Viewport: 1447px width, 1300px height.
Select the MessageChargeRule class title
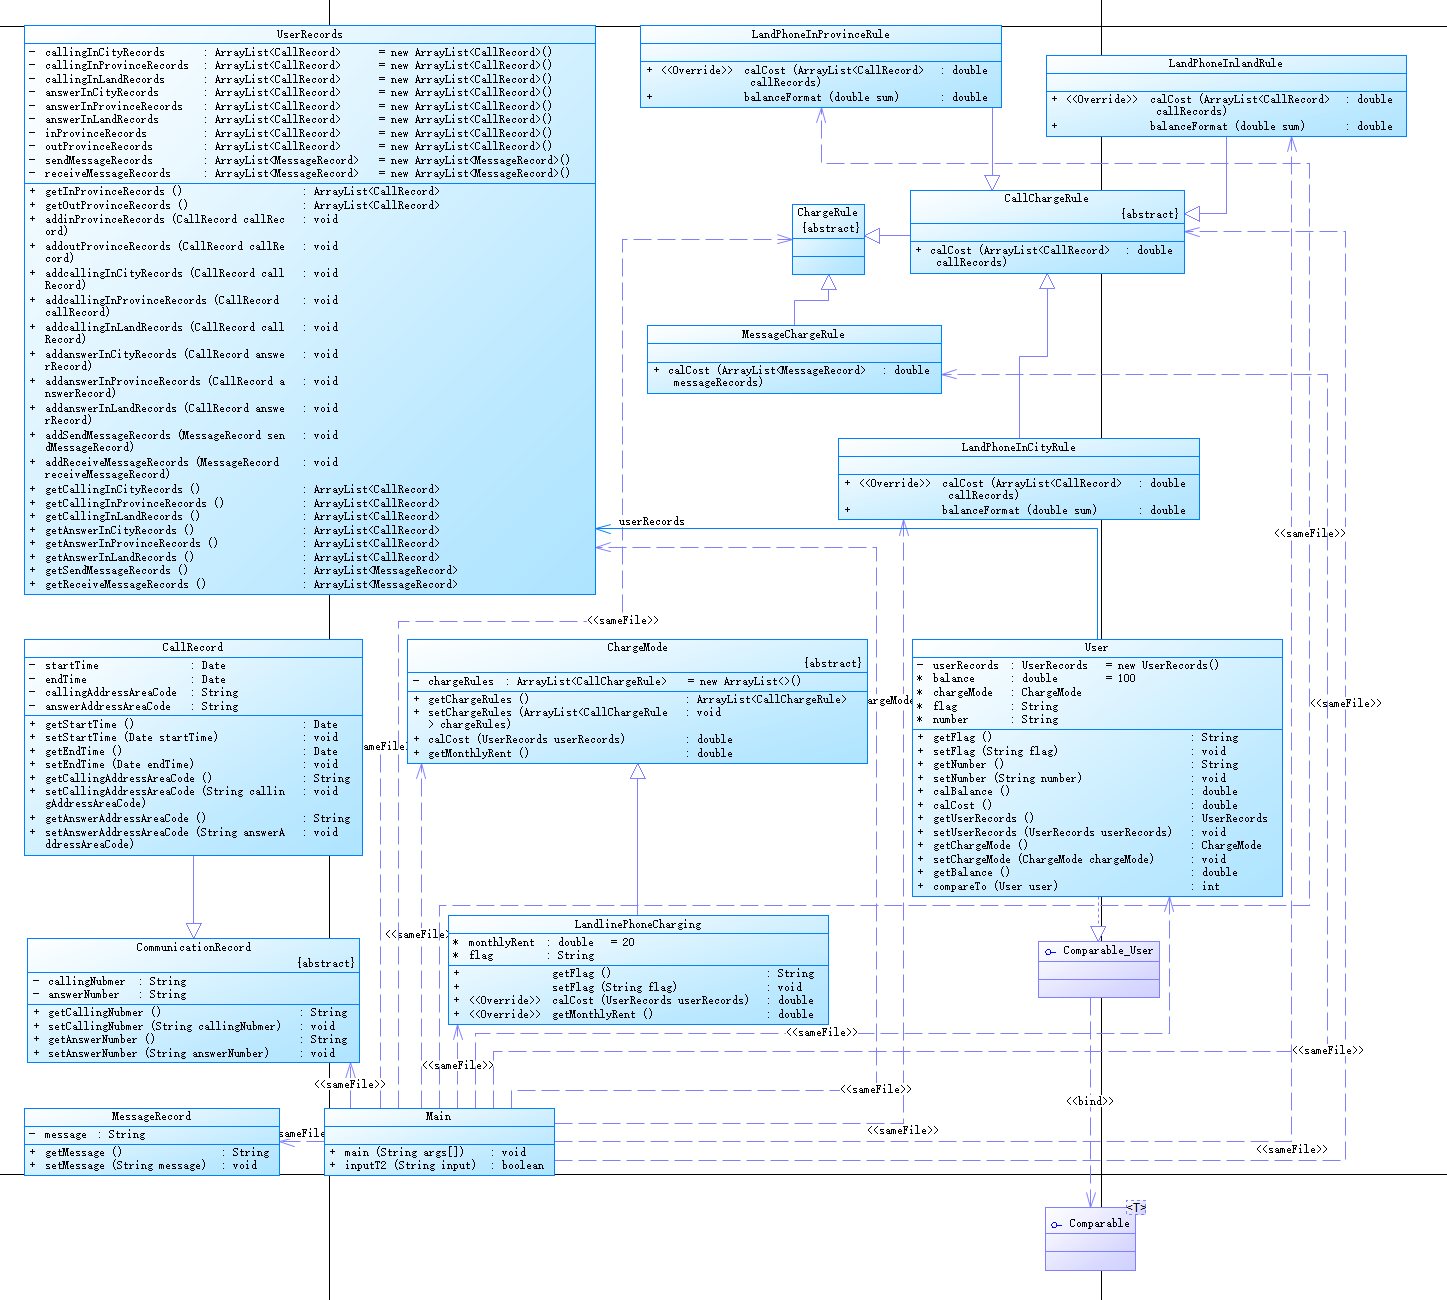click(x=793, y=335)
